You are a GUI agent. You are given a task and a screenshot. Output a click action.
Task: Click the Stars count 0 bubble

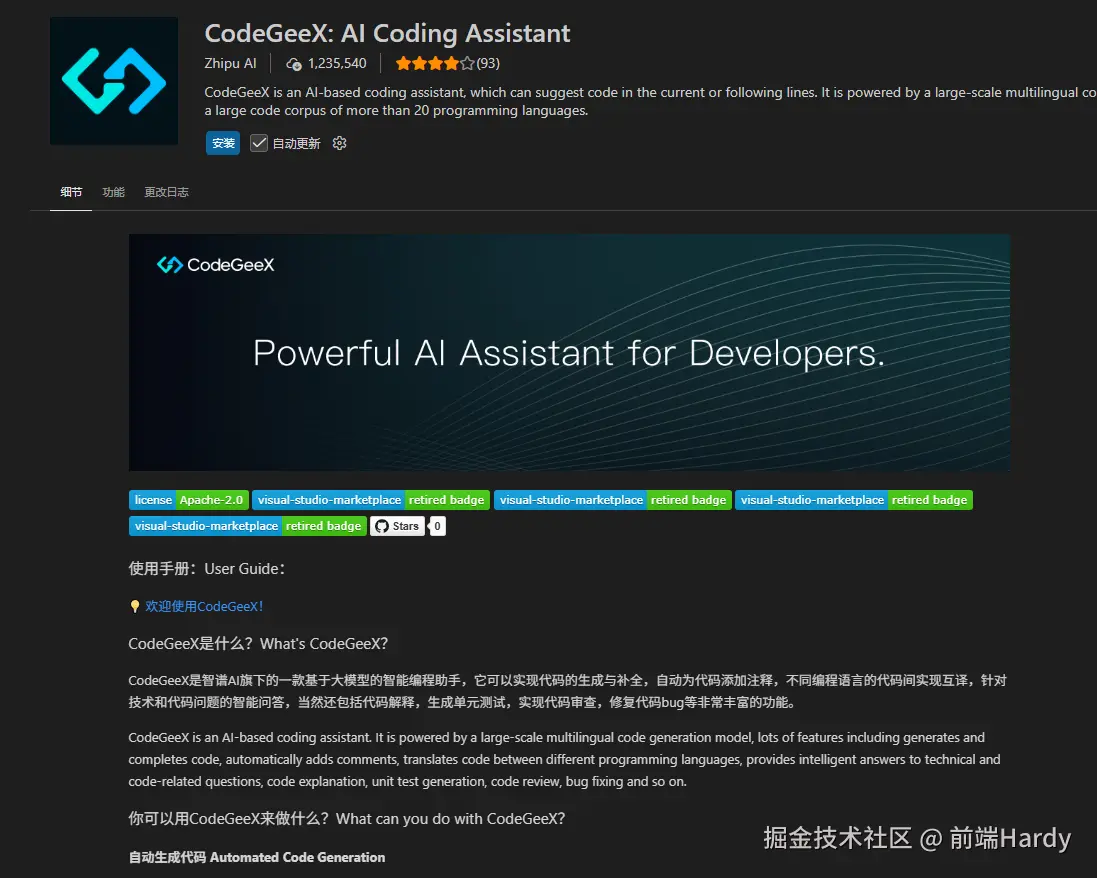(x=437, y=526)
